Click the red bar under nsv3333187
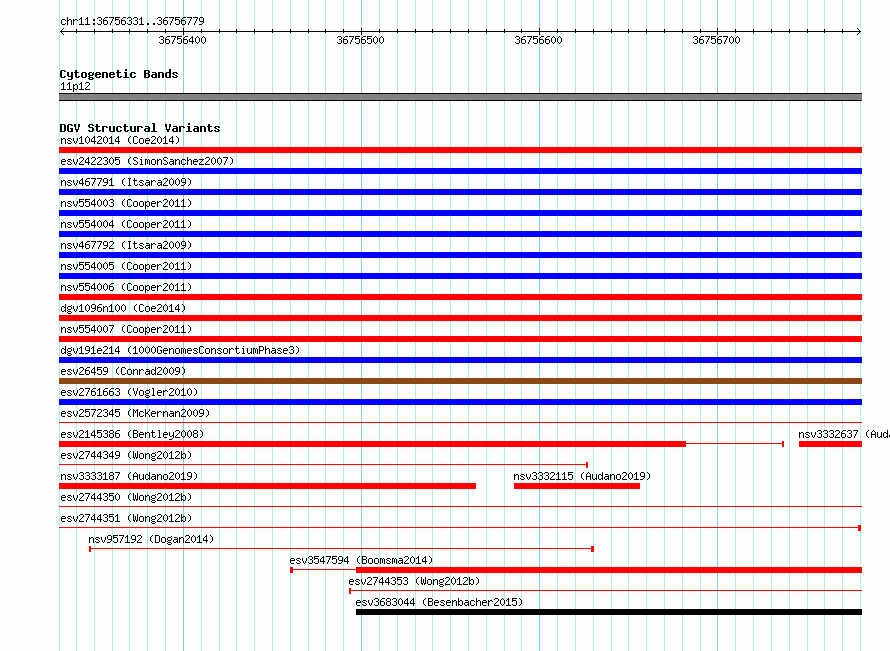This screenshot has width=890, height=651. (267, 486)
